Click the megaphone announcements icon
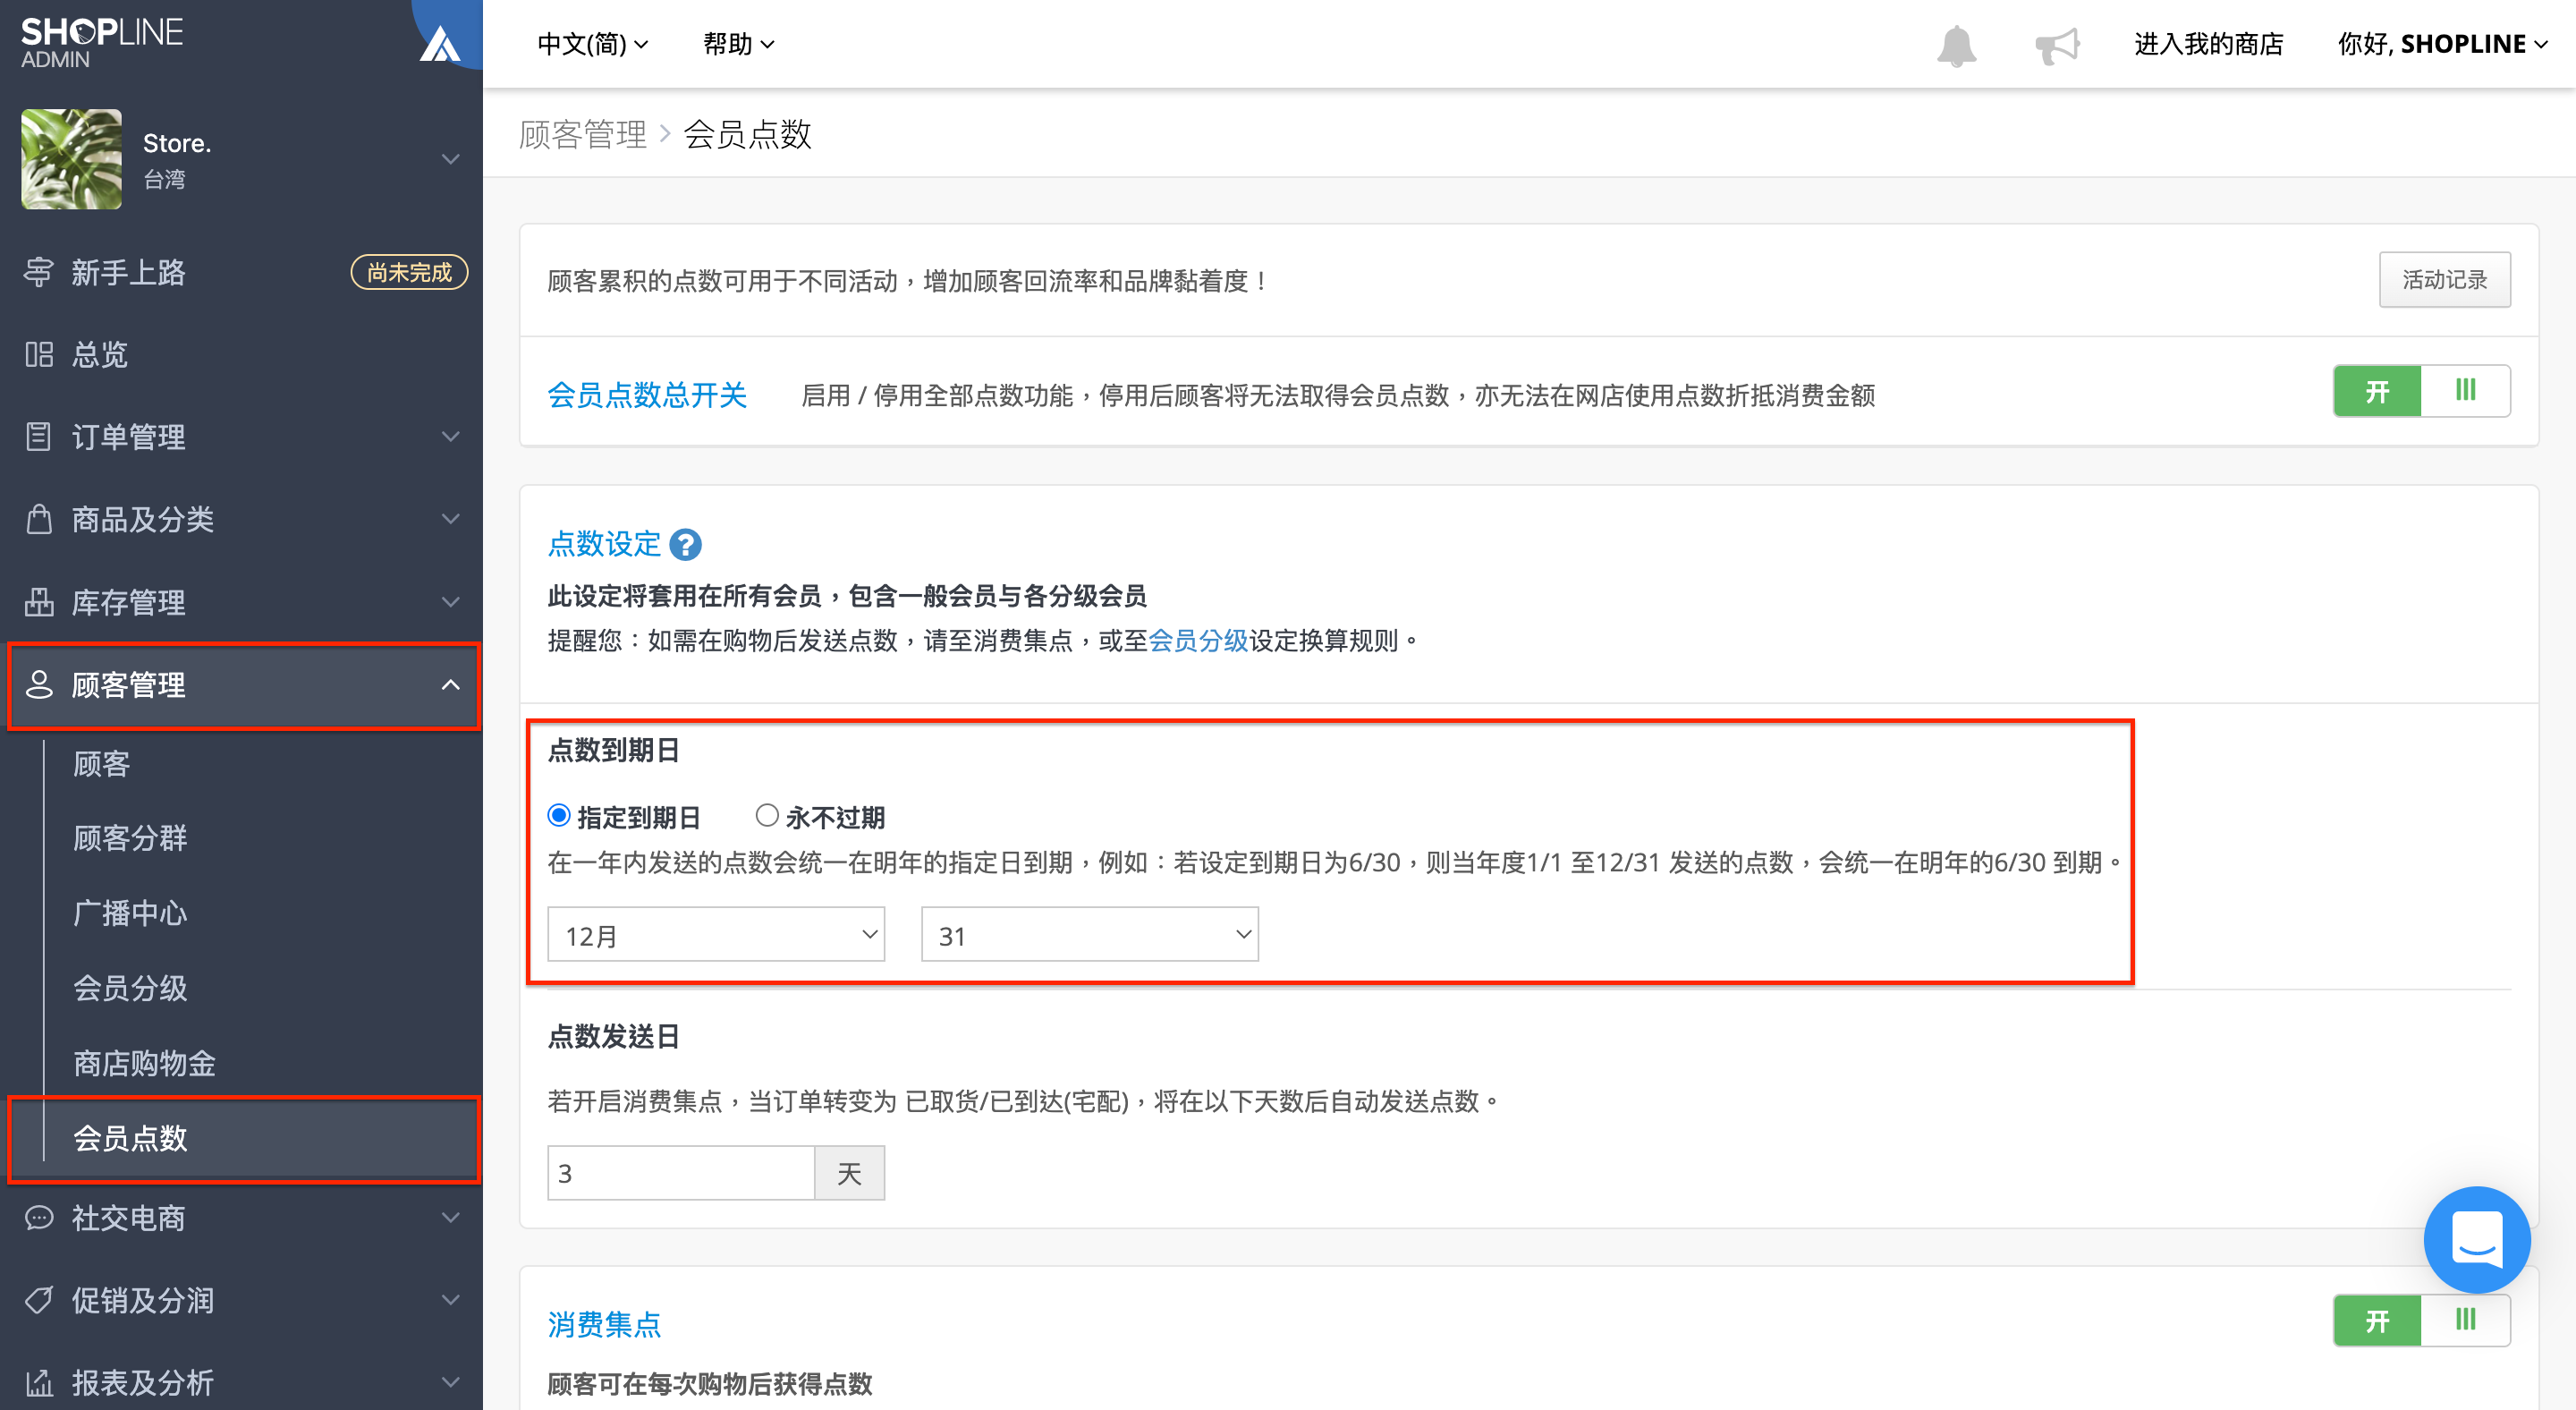The image size is (2576, 1410). click(x=2057, y=45)
